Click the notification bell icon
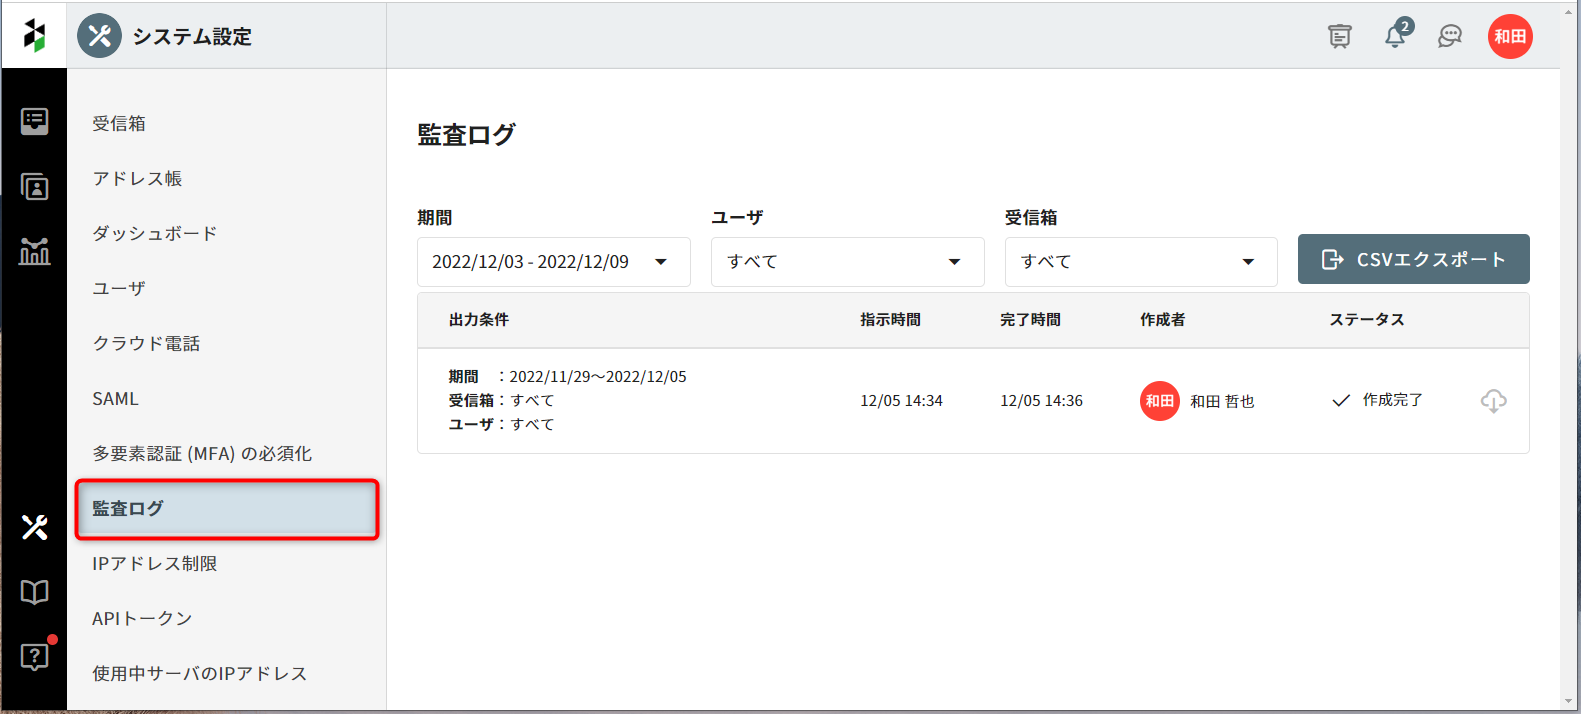Screen dimensions: 1581x714 tap(1395, 37)
